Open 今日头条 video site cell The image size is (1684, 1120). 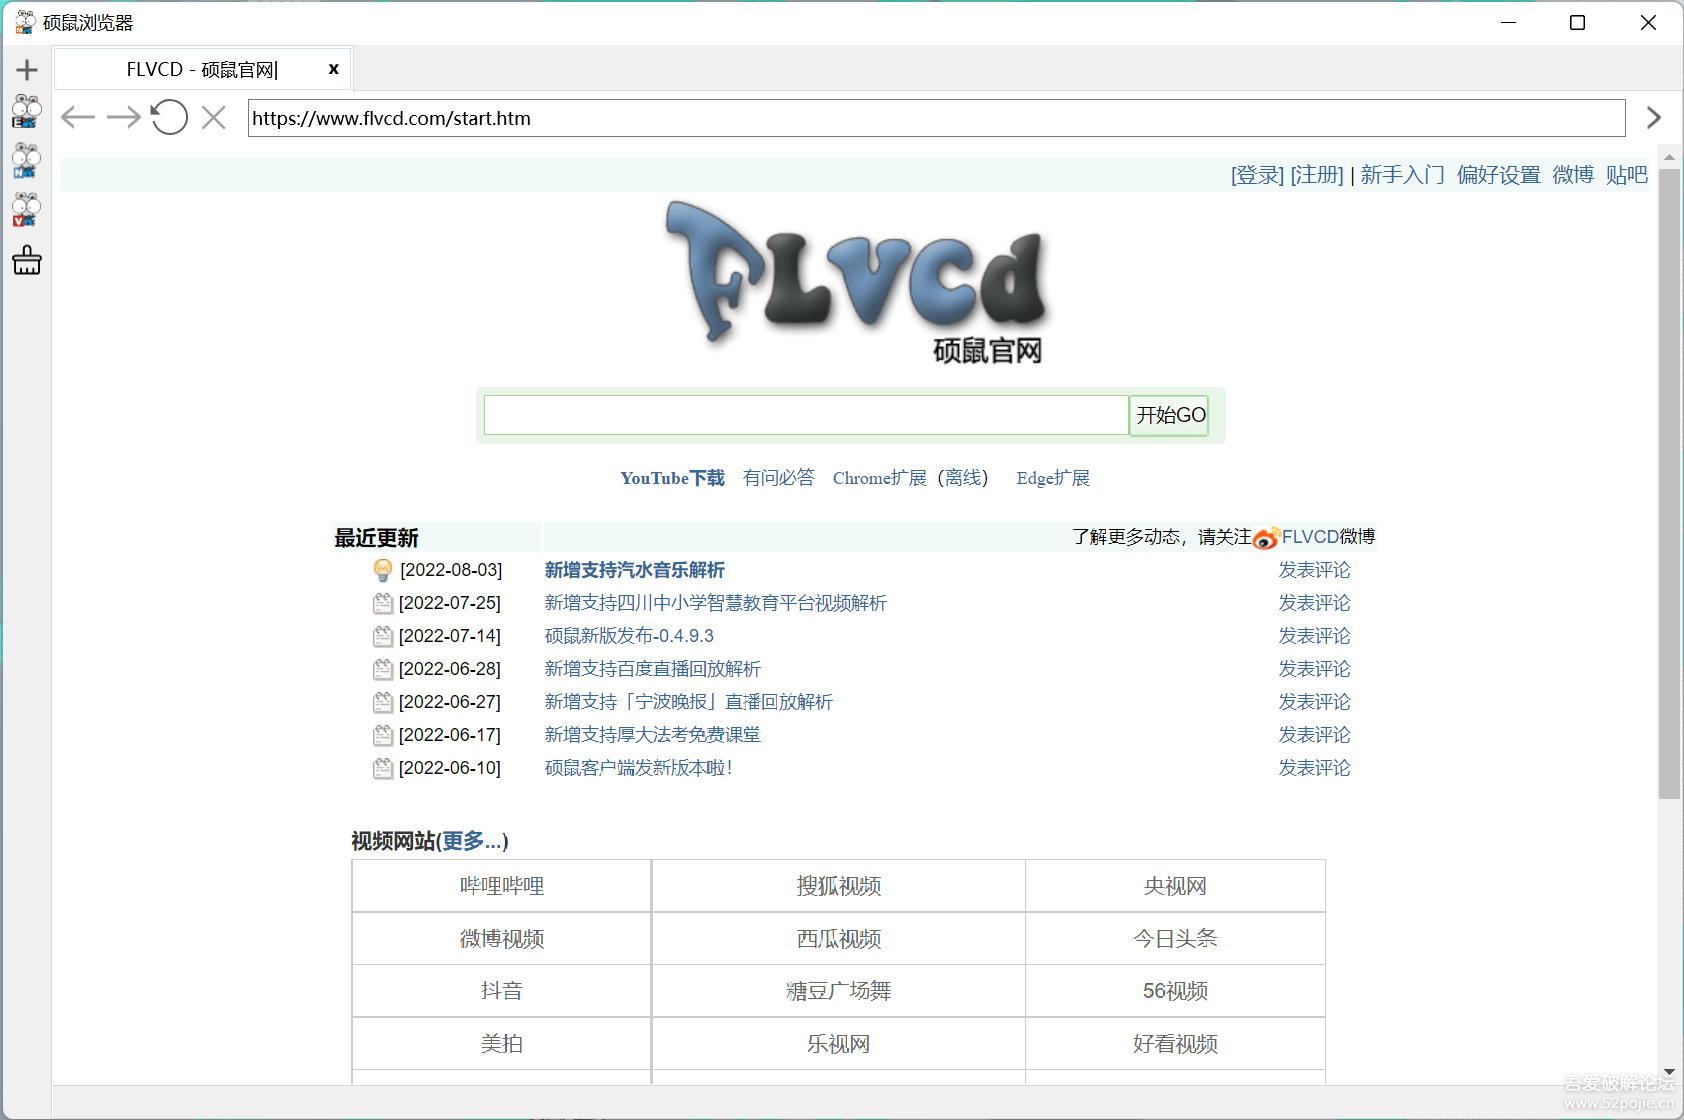tap(1175, 939)
